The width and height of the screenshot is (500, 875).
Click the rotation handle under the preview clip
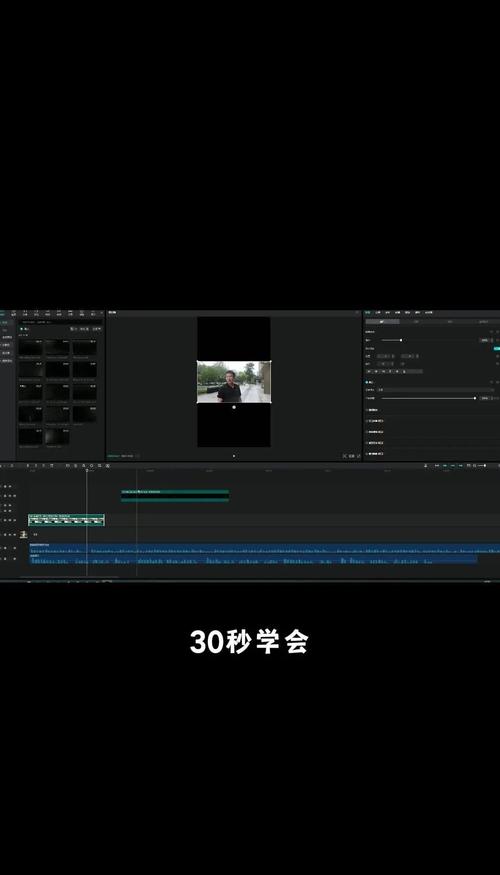pyautogui.click(x=234, y=407)
